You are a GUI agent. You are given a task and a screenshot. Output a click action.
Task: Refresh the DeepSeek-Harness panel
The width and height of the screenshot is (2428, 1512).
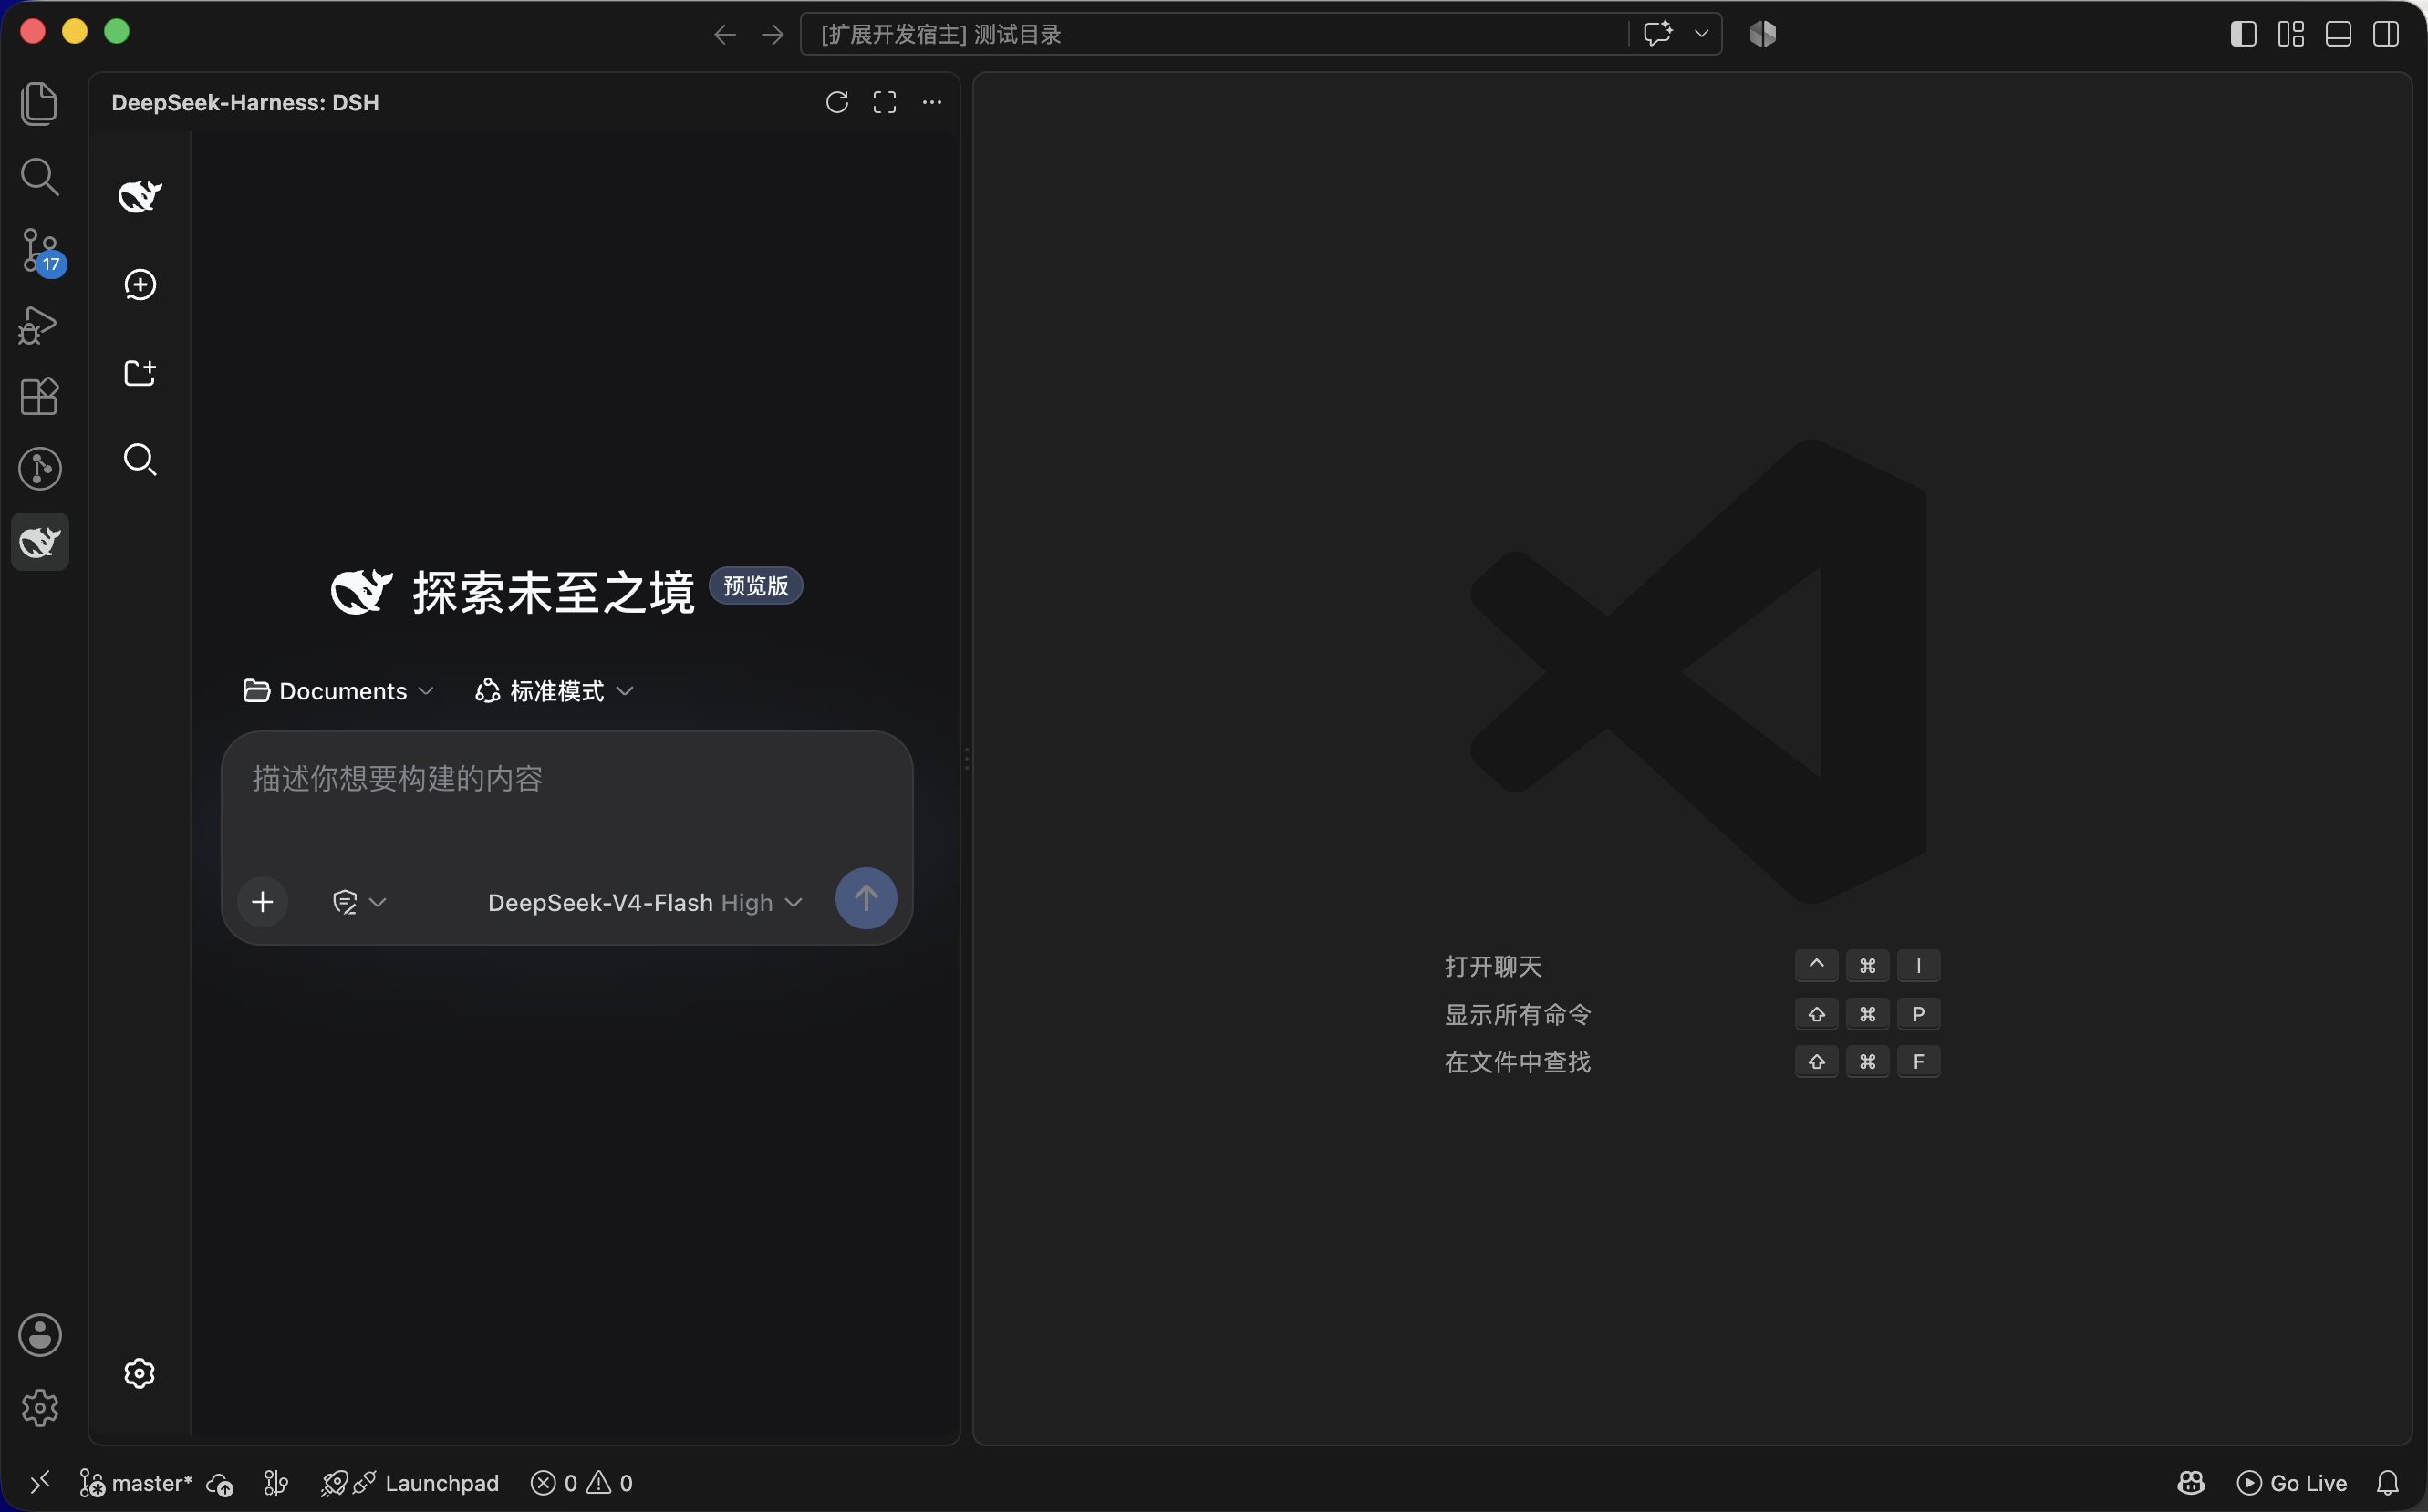tap(837, 102)
